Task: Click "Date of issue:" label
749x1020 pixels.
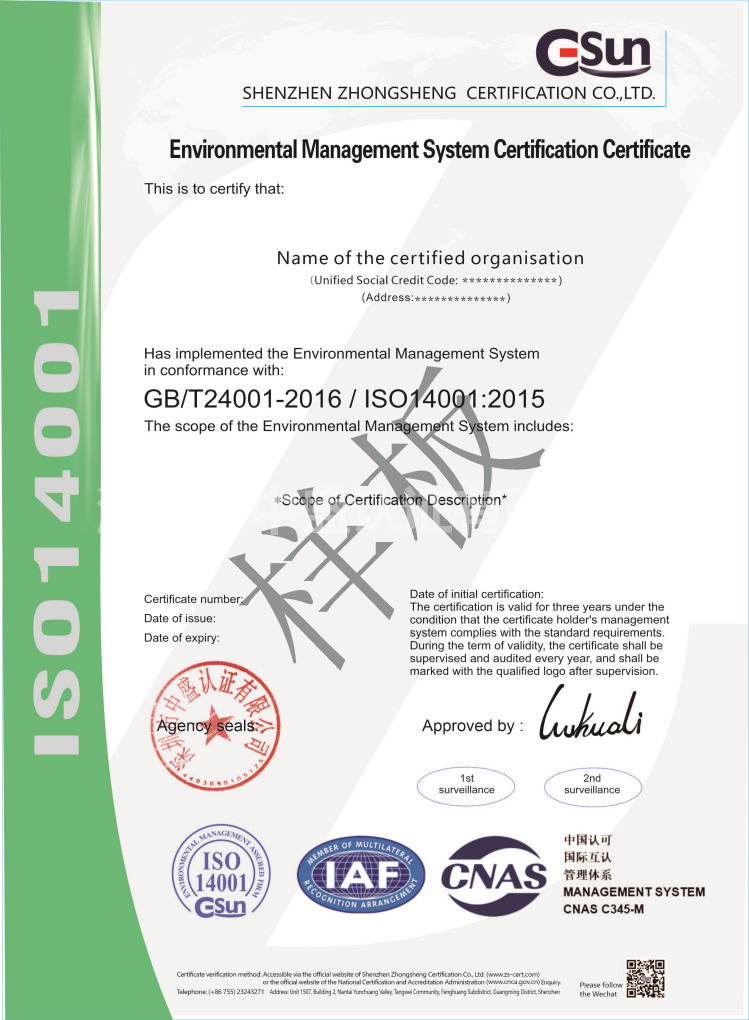Action: tap(180, 618)
